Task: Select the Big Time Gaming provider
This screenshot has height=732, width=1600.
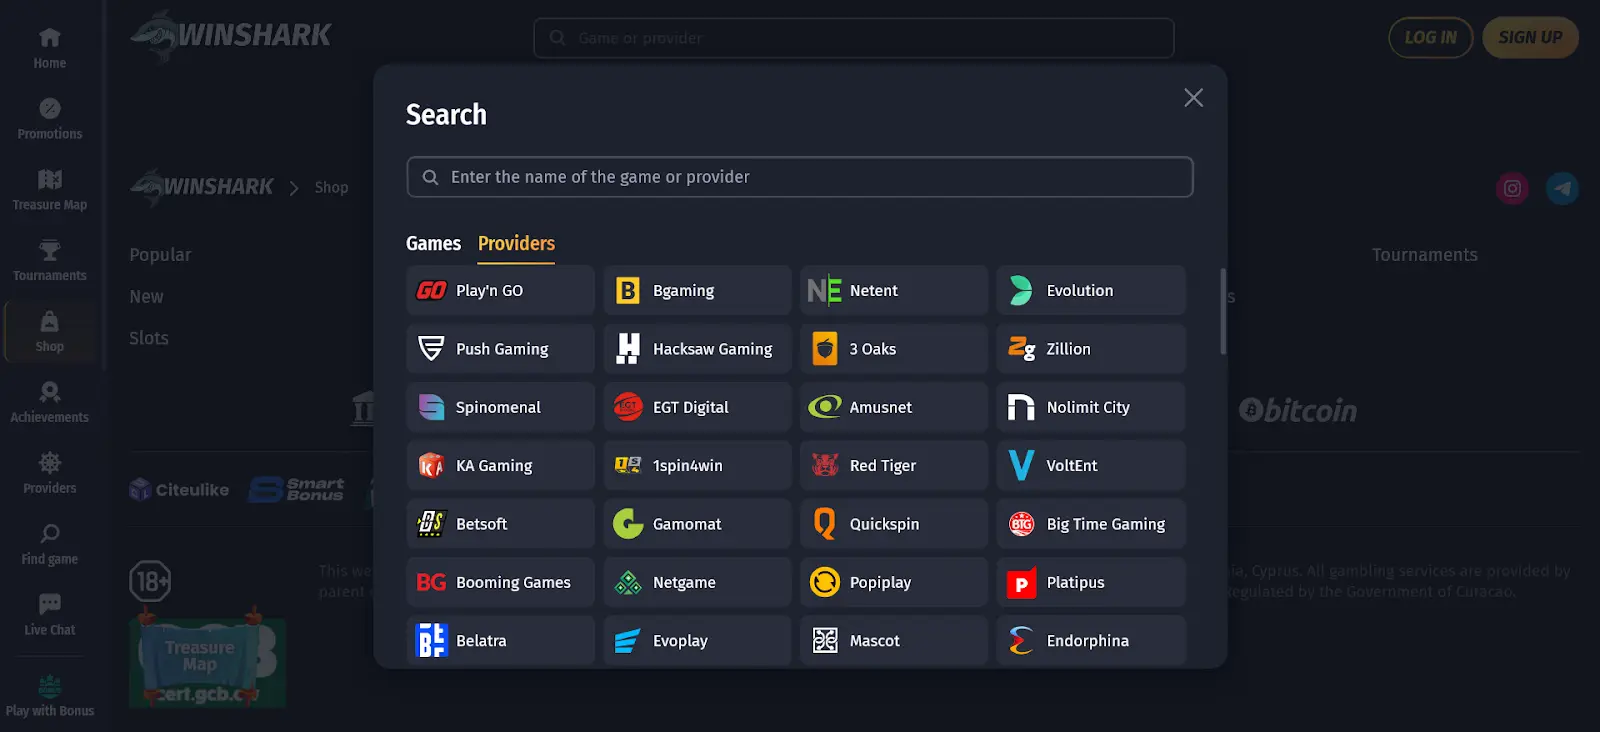Action: tap(1090, 524)
